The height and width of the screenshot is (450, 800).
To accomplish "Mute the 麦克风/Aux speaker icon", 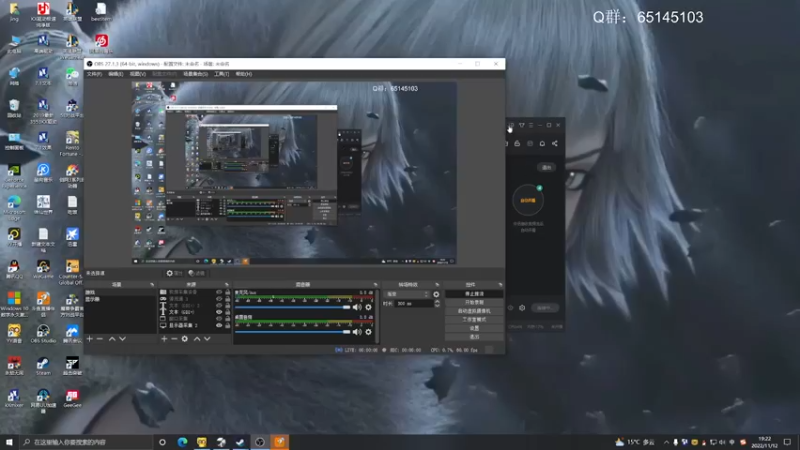I will click(x=357, y=307).
